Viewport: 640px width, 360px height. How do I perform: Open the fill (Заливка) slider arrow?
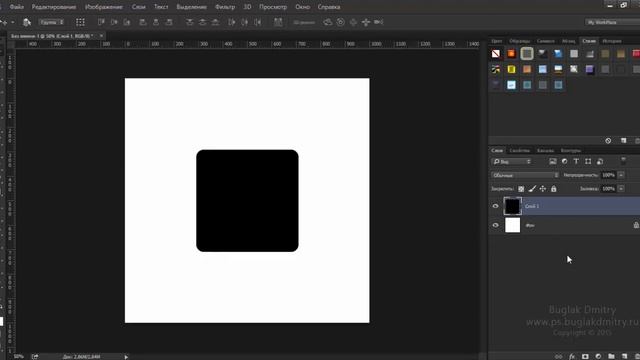(x=621, y=189)
